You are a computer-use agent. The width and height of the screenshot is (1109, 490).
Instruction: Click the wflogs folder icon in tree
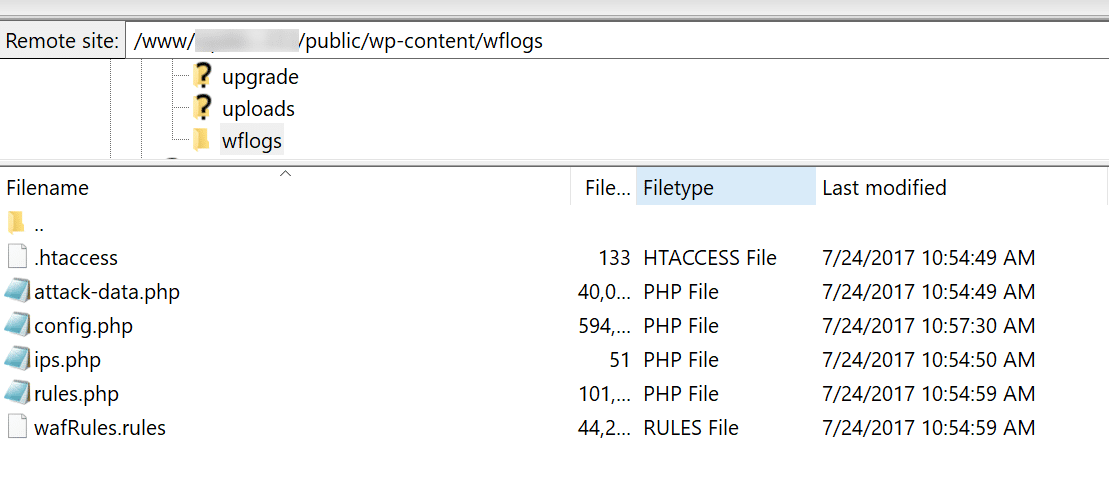pos(202,140)
